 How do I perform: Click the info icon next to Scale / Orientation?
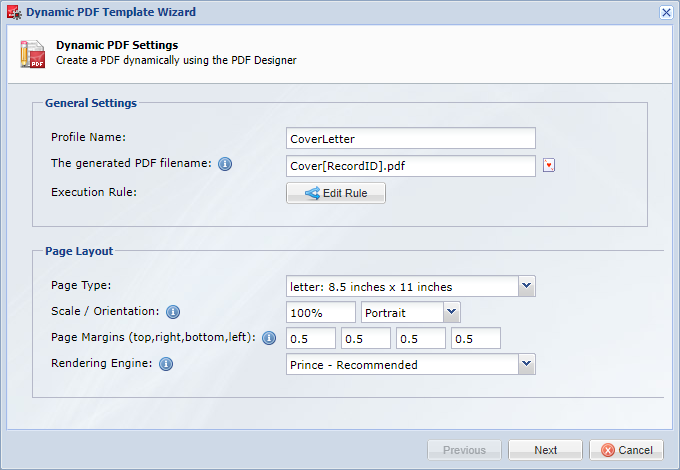click(x=173, y=312)
